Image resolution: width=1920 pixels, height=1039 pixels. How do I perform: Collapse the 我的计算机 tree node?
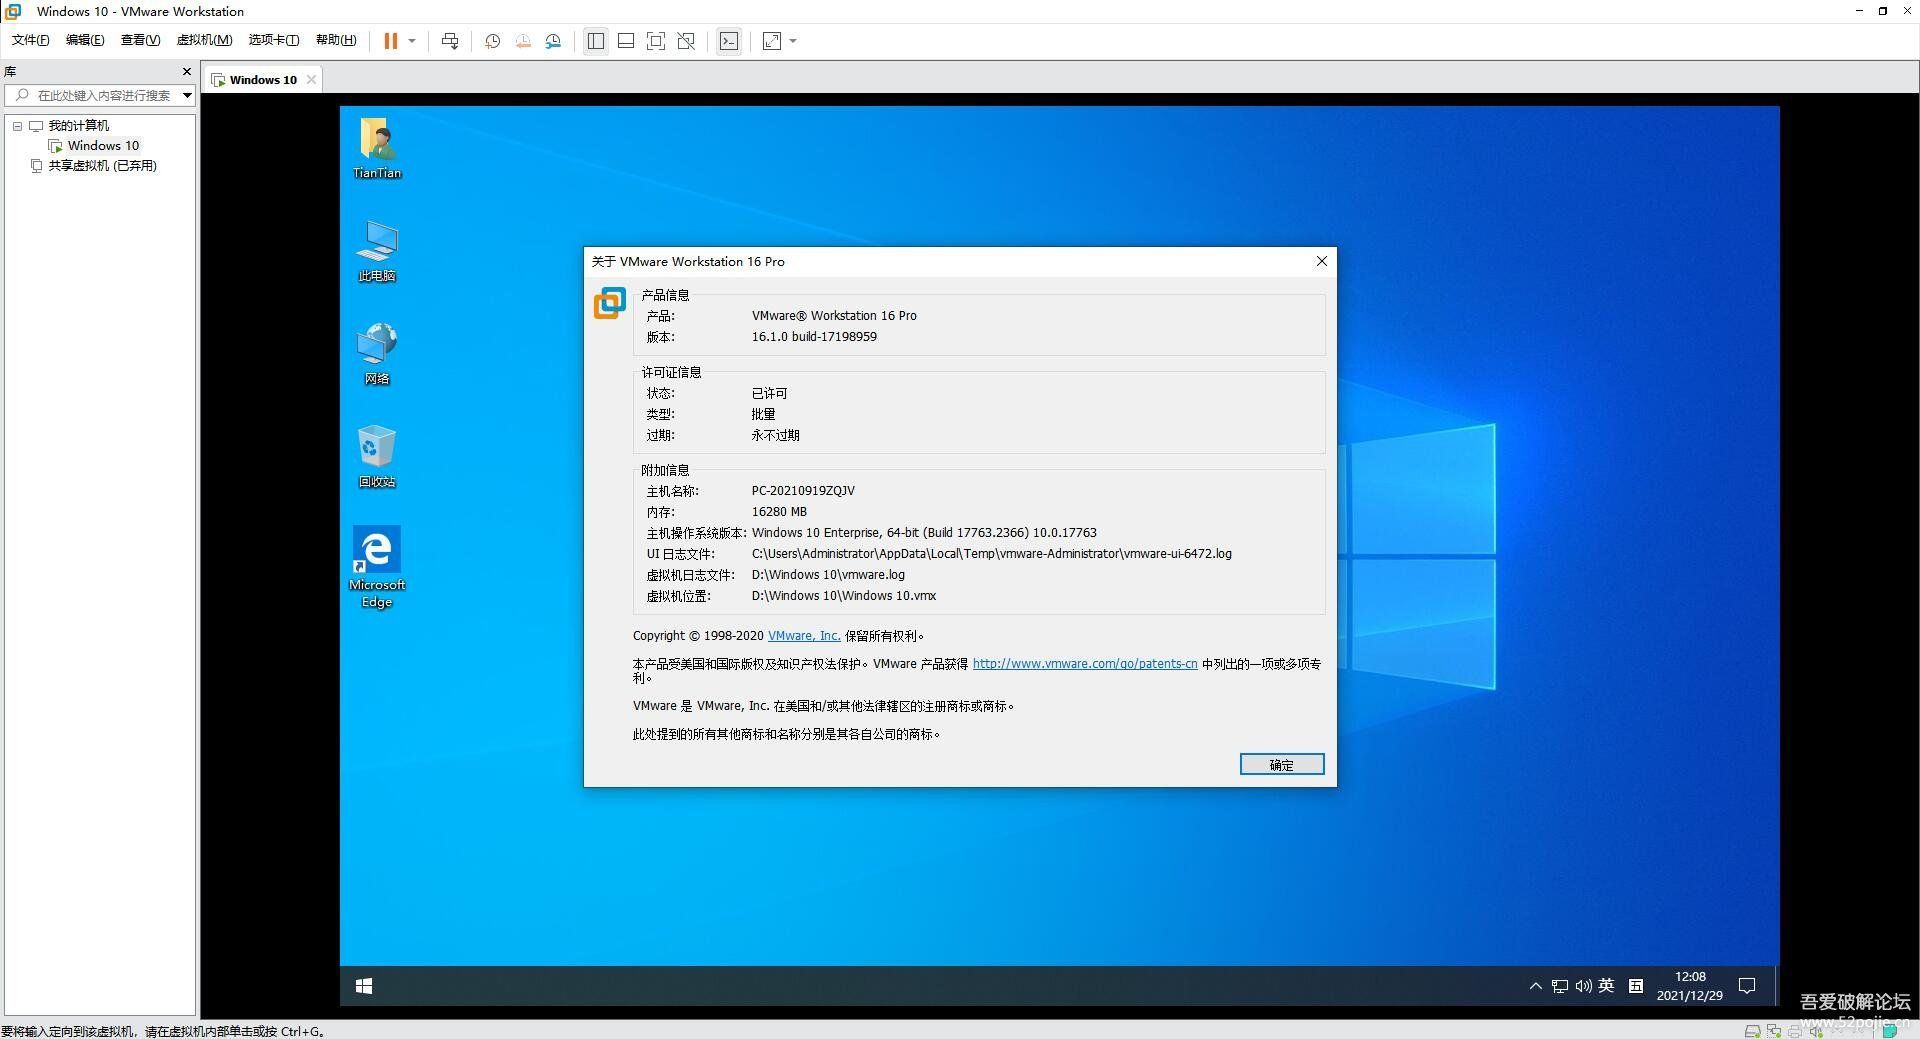[x=17, y=126]
